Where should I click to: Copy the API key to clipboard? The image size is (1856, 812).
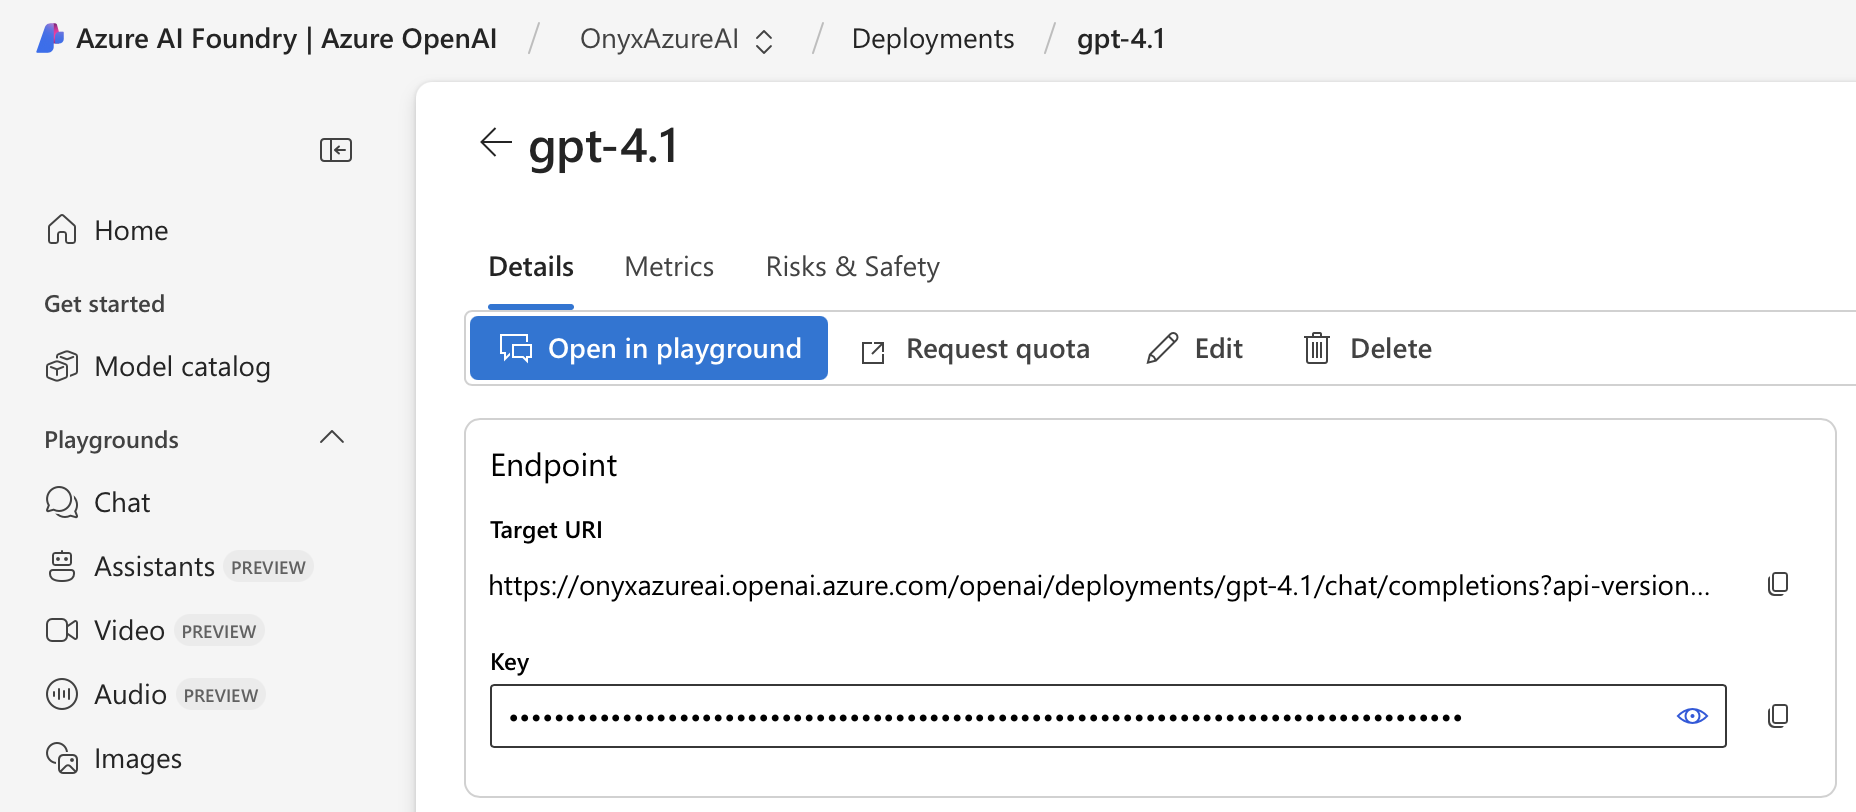[x=1777, y=716]
